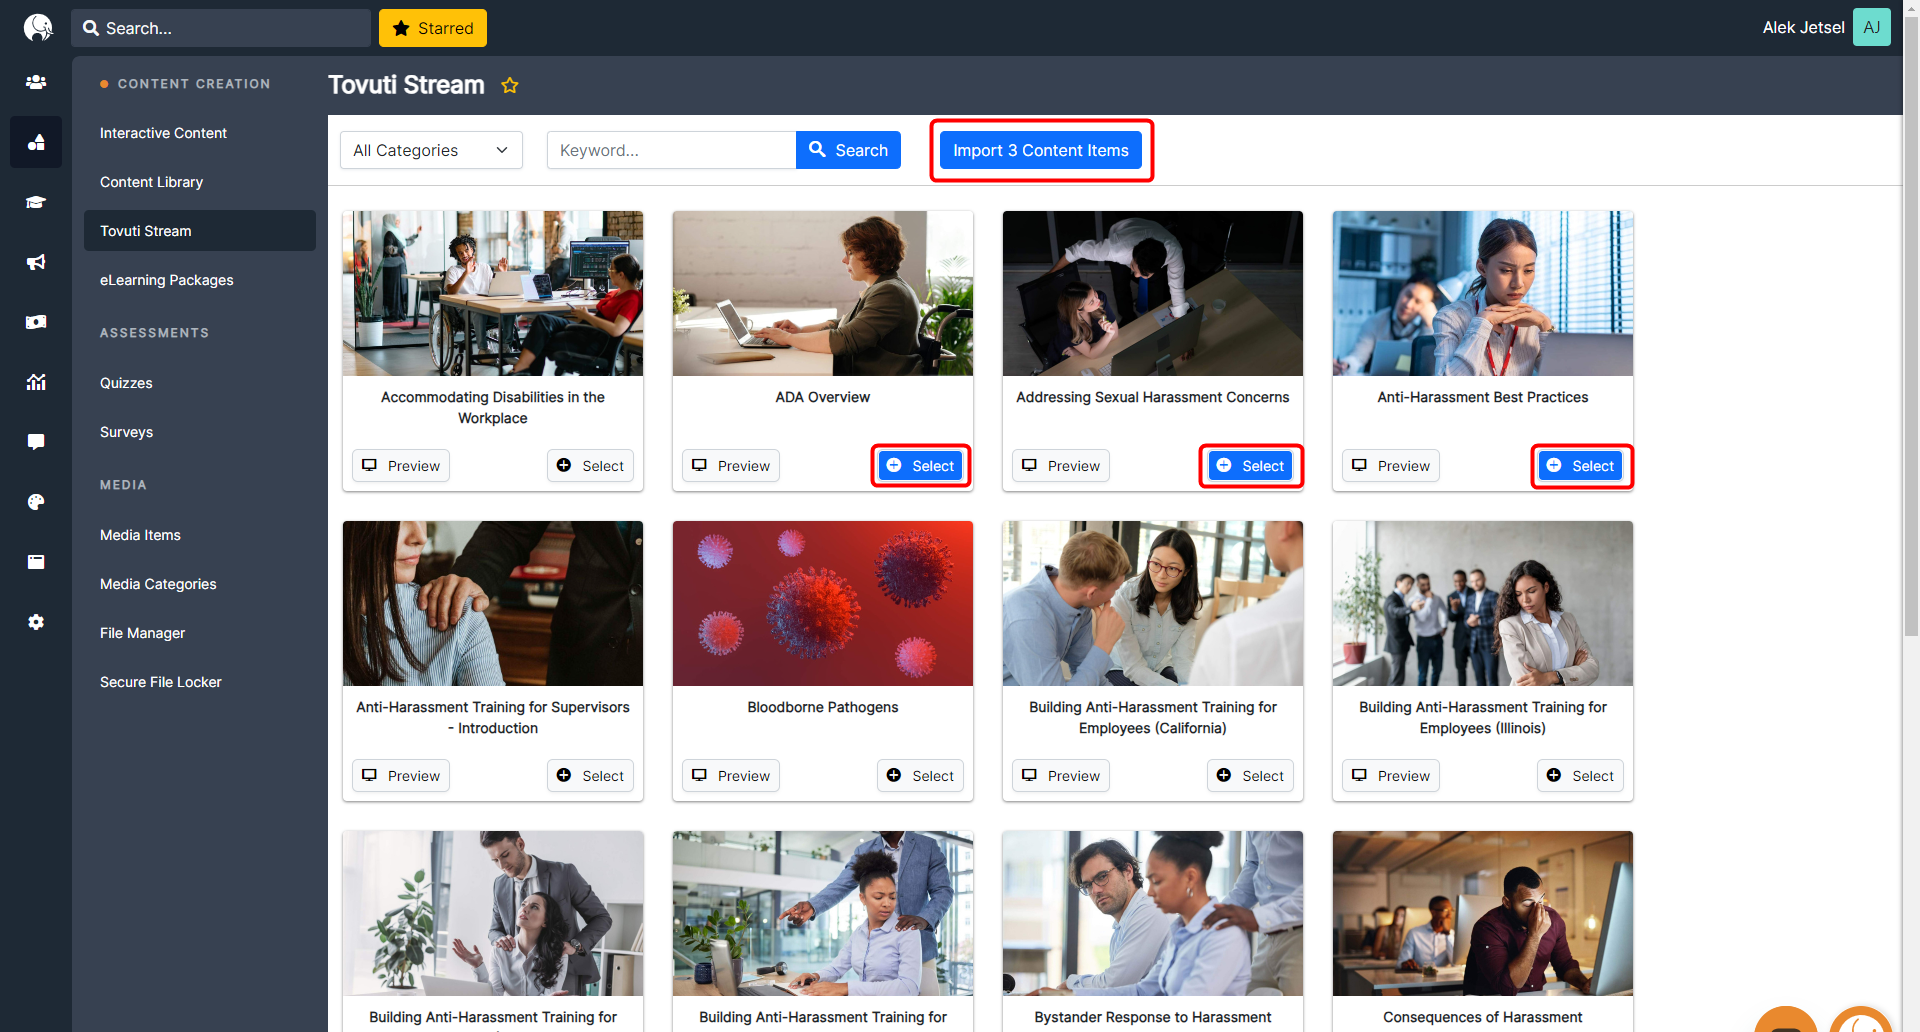Preview Bloodborne Pathogens course
The width and height of the screenshot is (1920, 1032).
(730, 776)
